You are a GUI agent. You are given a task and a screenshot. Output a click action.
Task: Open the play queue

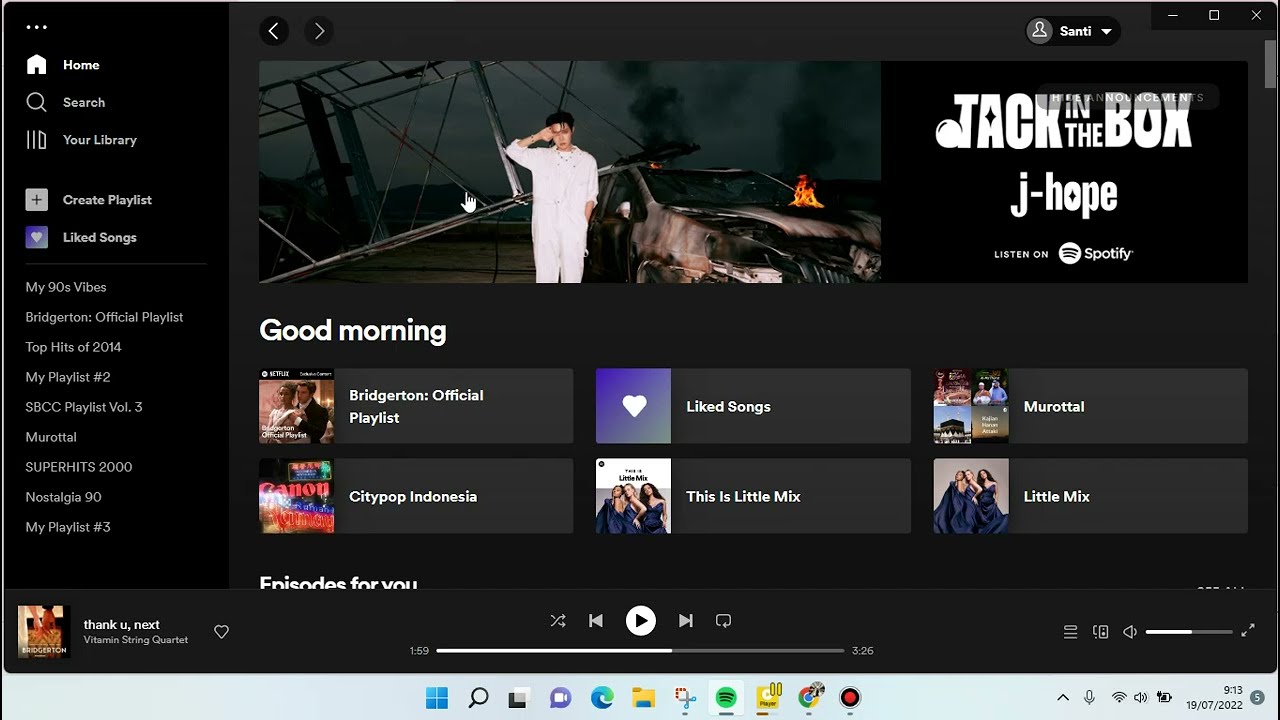(1070, 632)
